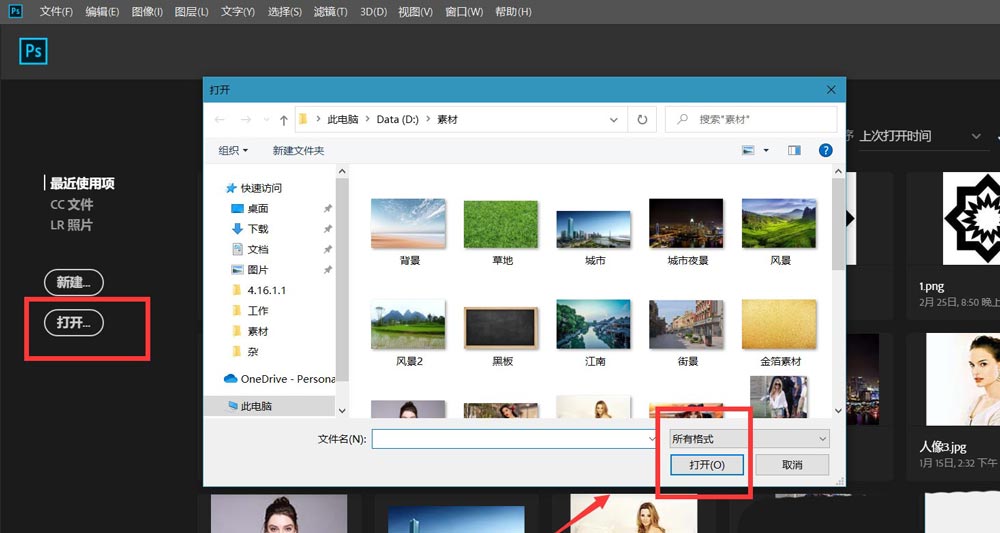This screenshot has height=533, width=1000.
Task: Click the 打开... button on home screen
Action: 74,323
